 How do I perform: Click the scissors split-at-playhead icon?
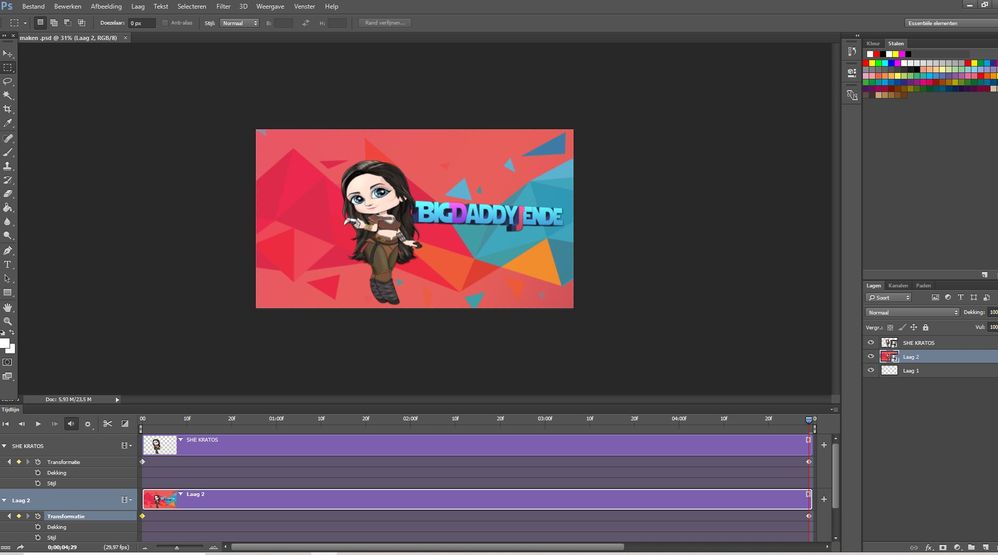[x=108, y=424]
